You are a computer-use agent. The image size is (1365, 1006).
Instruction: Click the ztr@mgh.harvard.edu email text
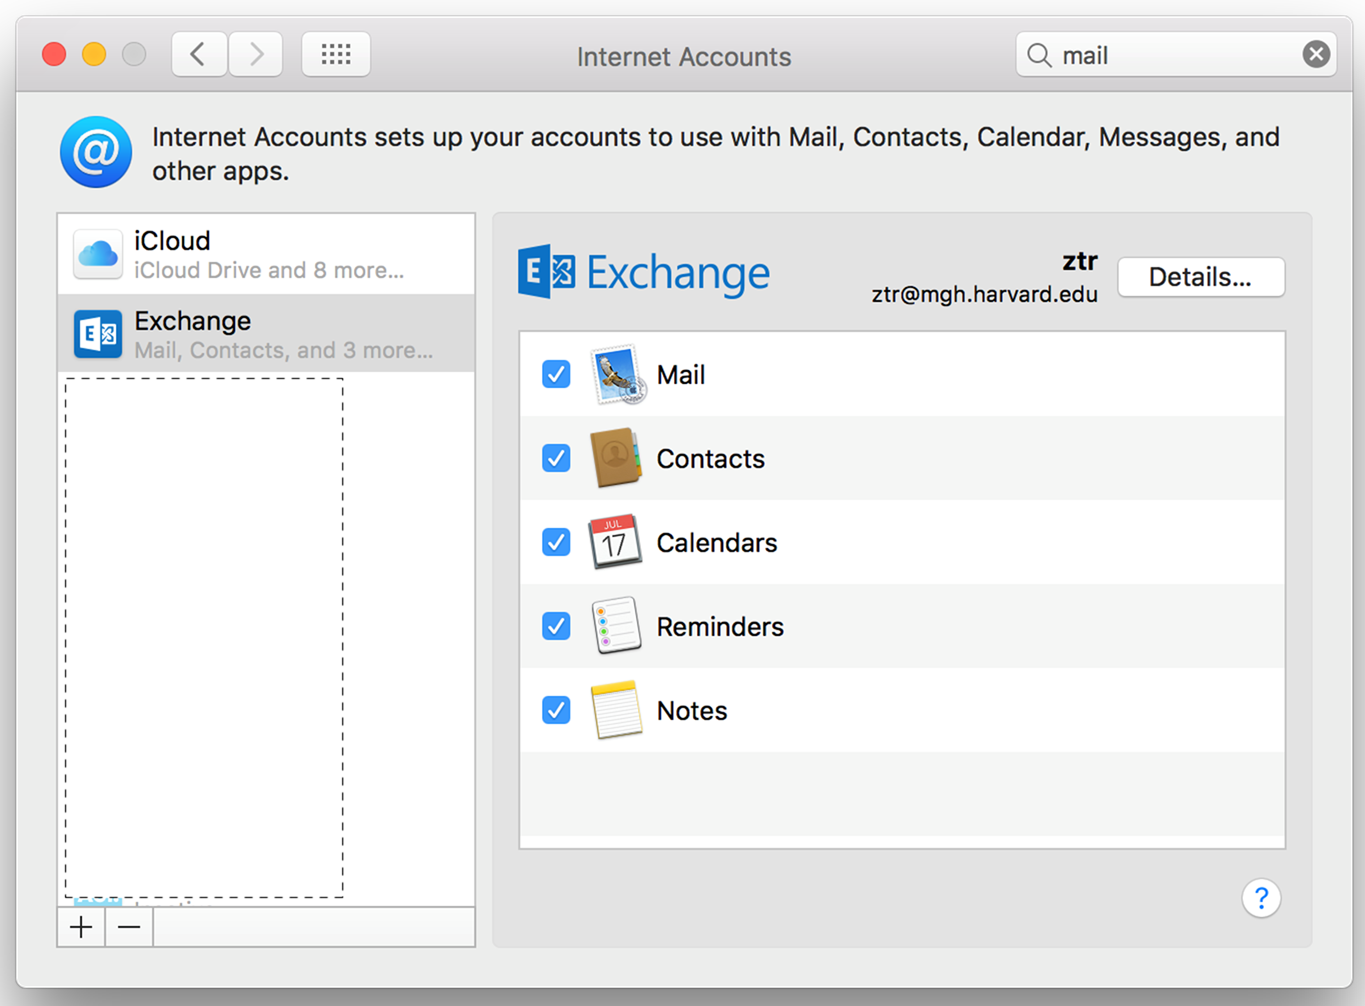(x=984, y=295)
